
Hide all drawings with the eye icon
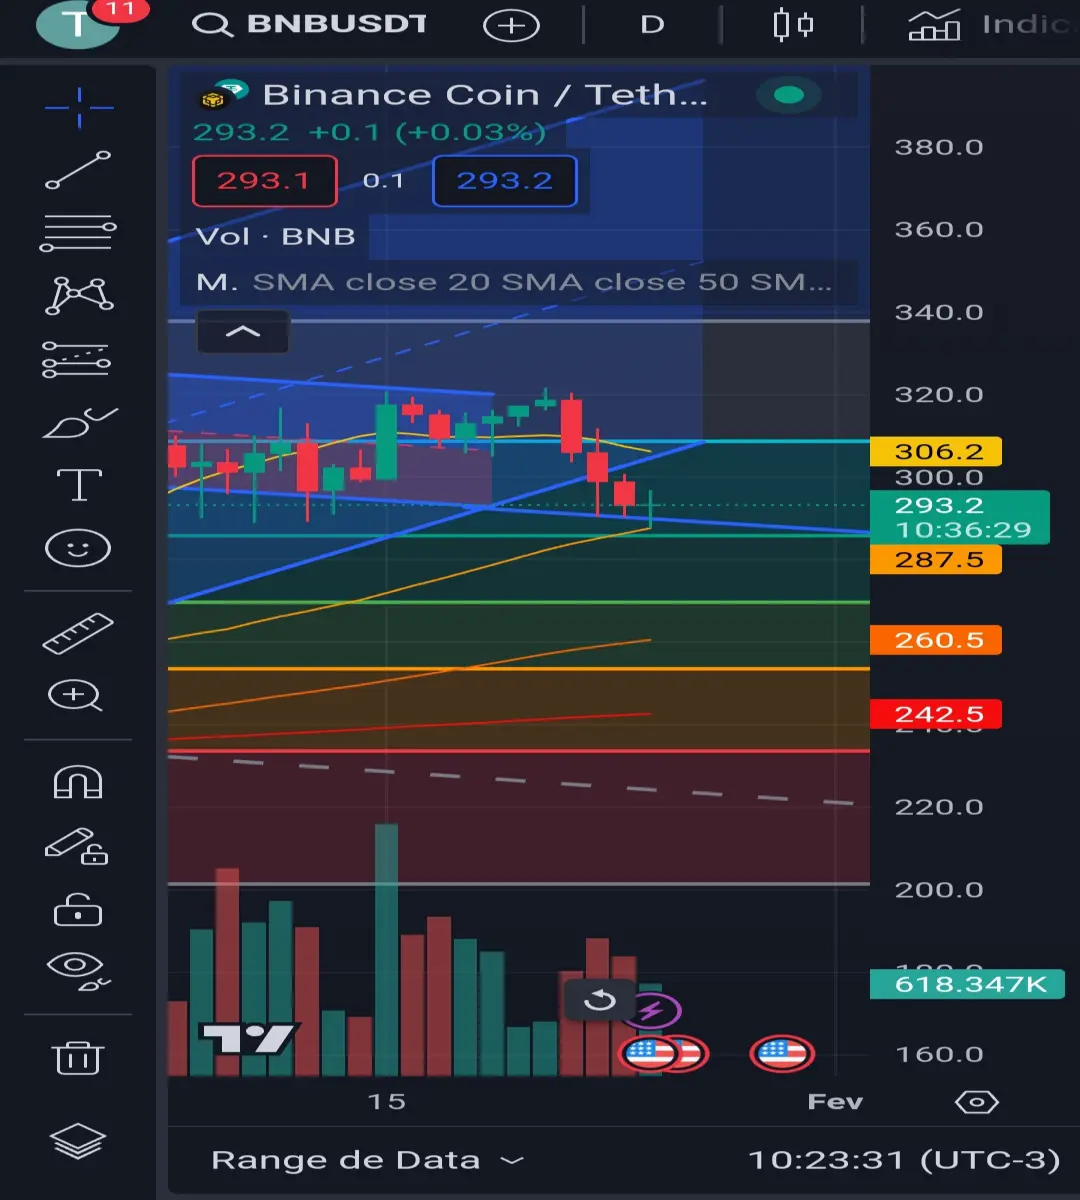pyautogui.click(x=78, y=972)
